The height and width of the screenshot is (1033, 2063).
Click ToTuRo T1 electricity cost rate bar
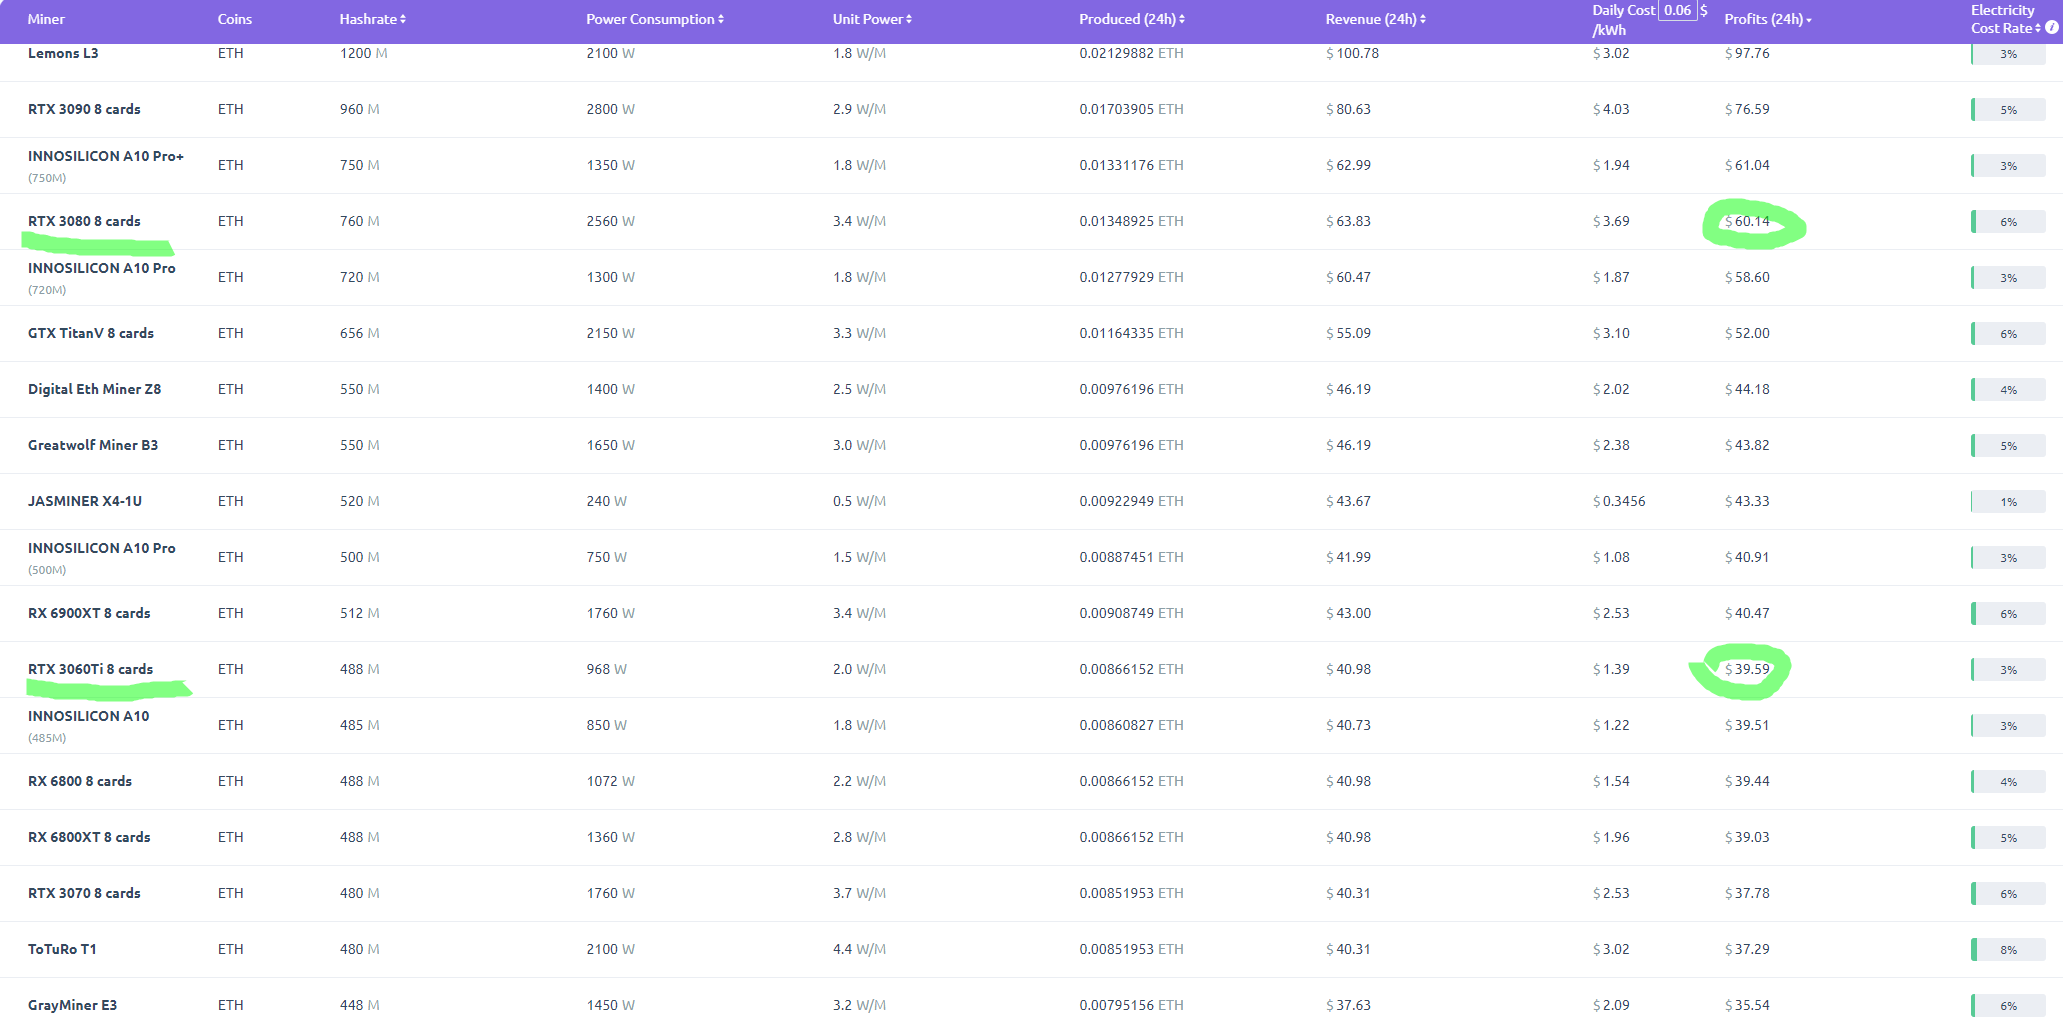[x=2008, y=949]
